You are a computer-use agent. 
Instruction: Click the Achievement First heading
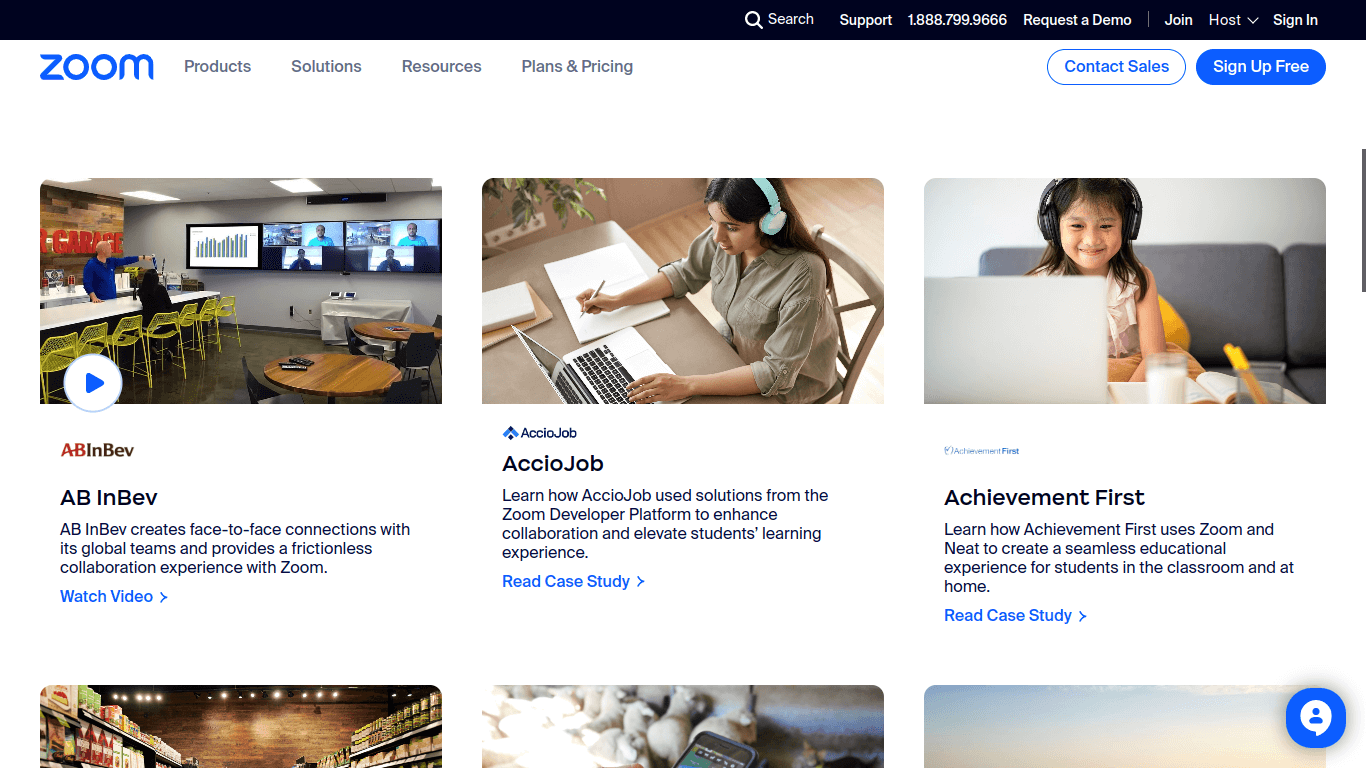(1044, 498)
